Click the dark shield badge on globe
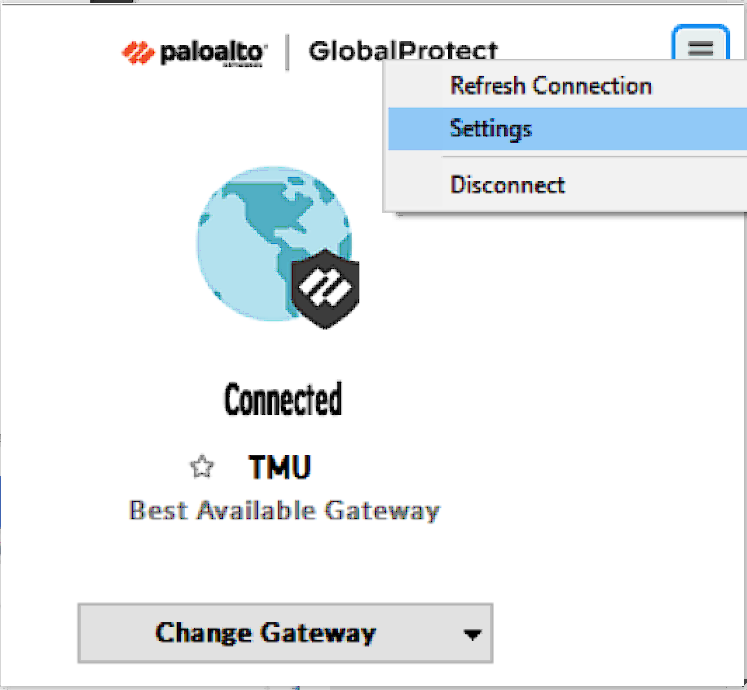This screenshot has height=690, width=747. [325, 289]
